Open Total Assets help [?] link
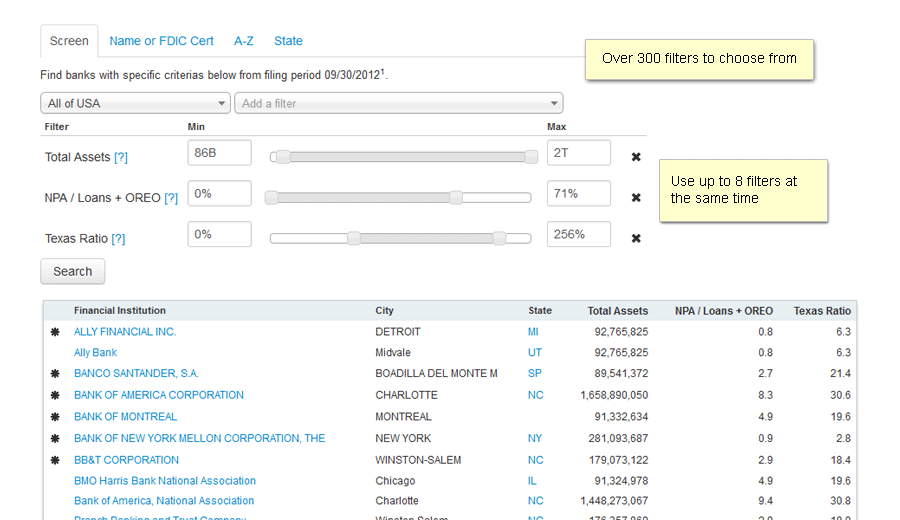Screen dimensions: 900x520 pos(121,157)
